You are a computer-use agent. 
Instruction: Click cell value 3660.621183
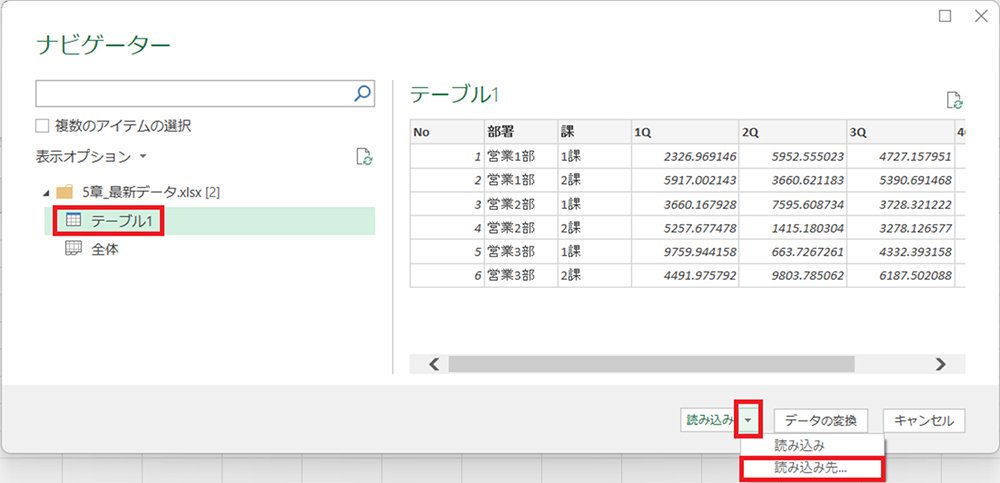[807, 181]
